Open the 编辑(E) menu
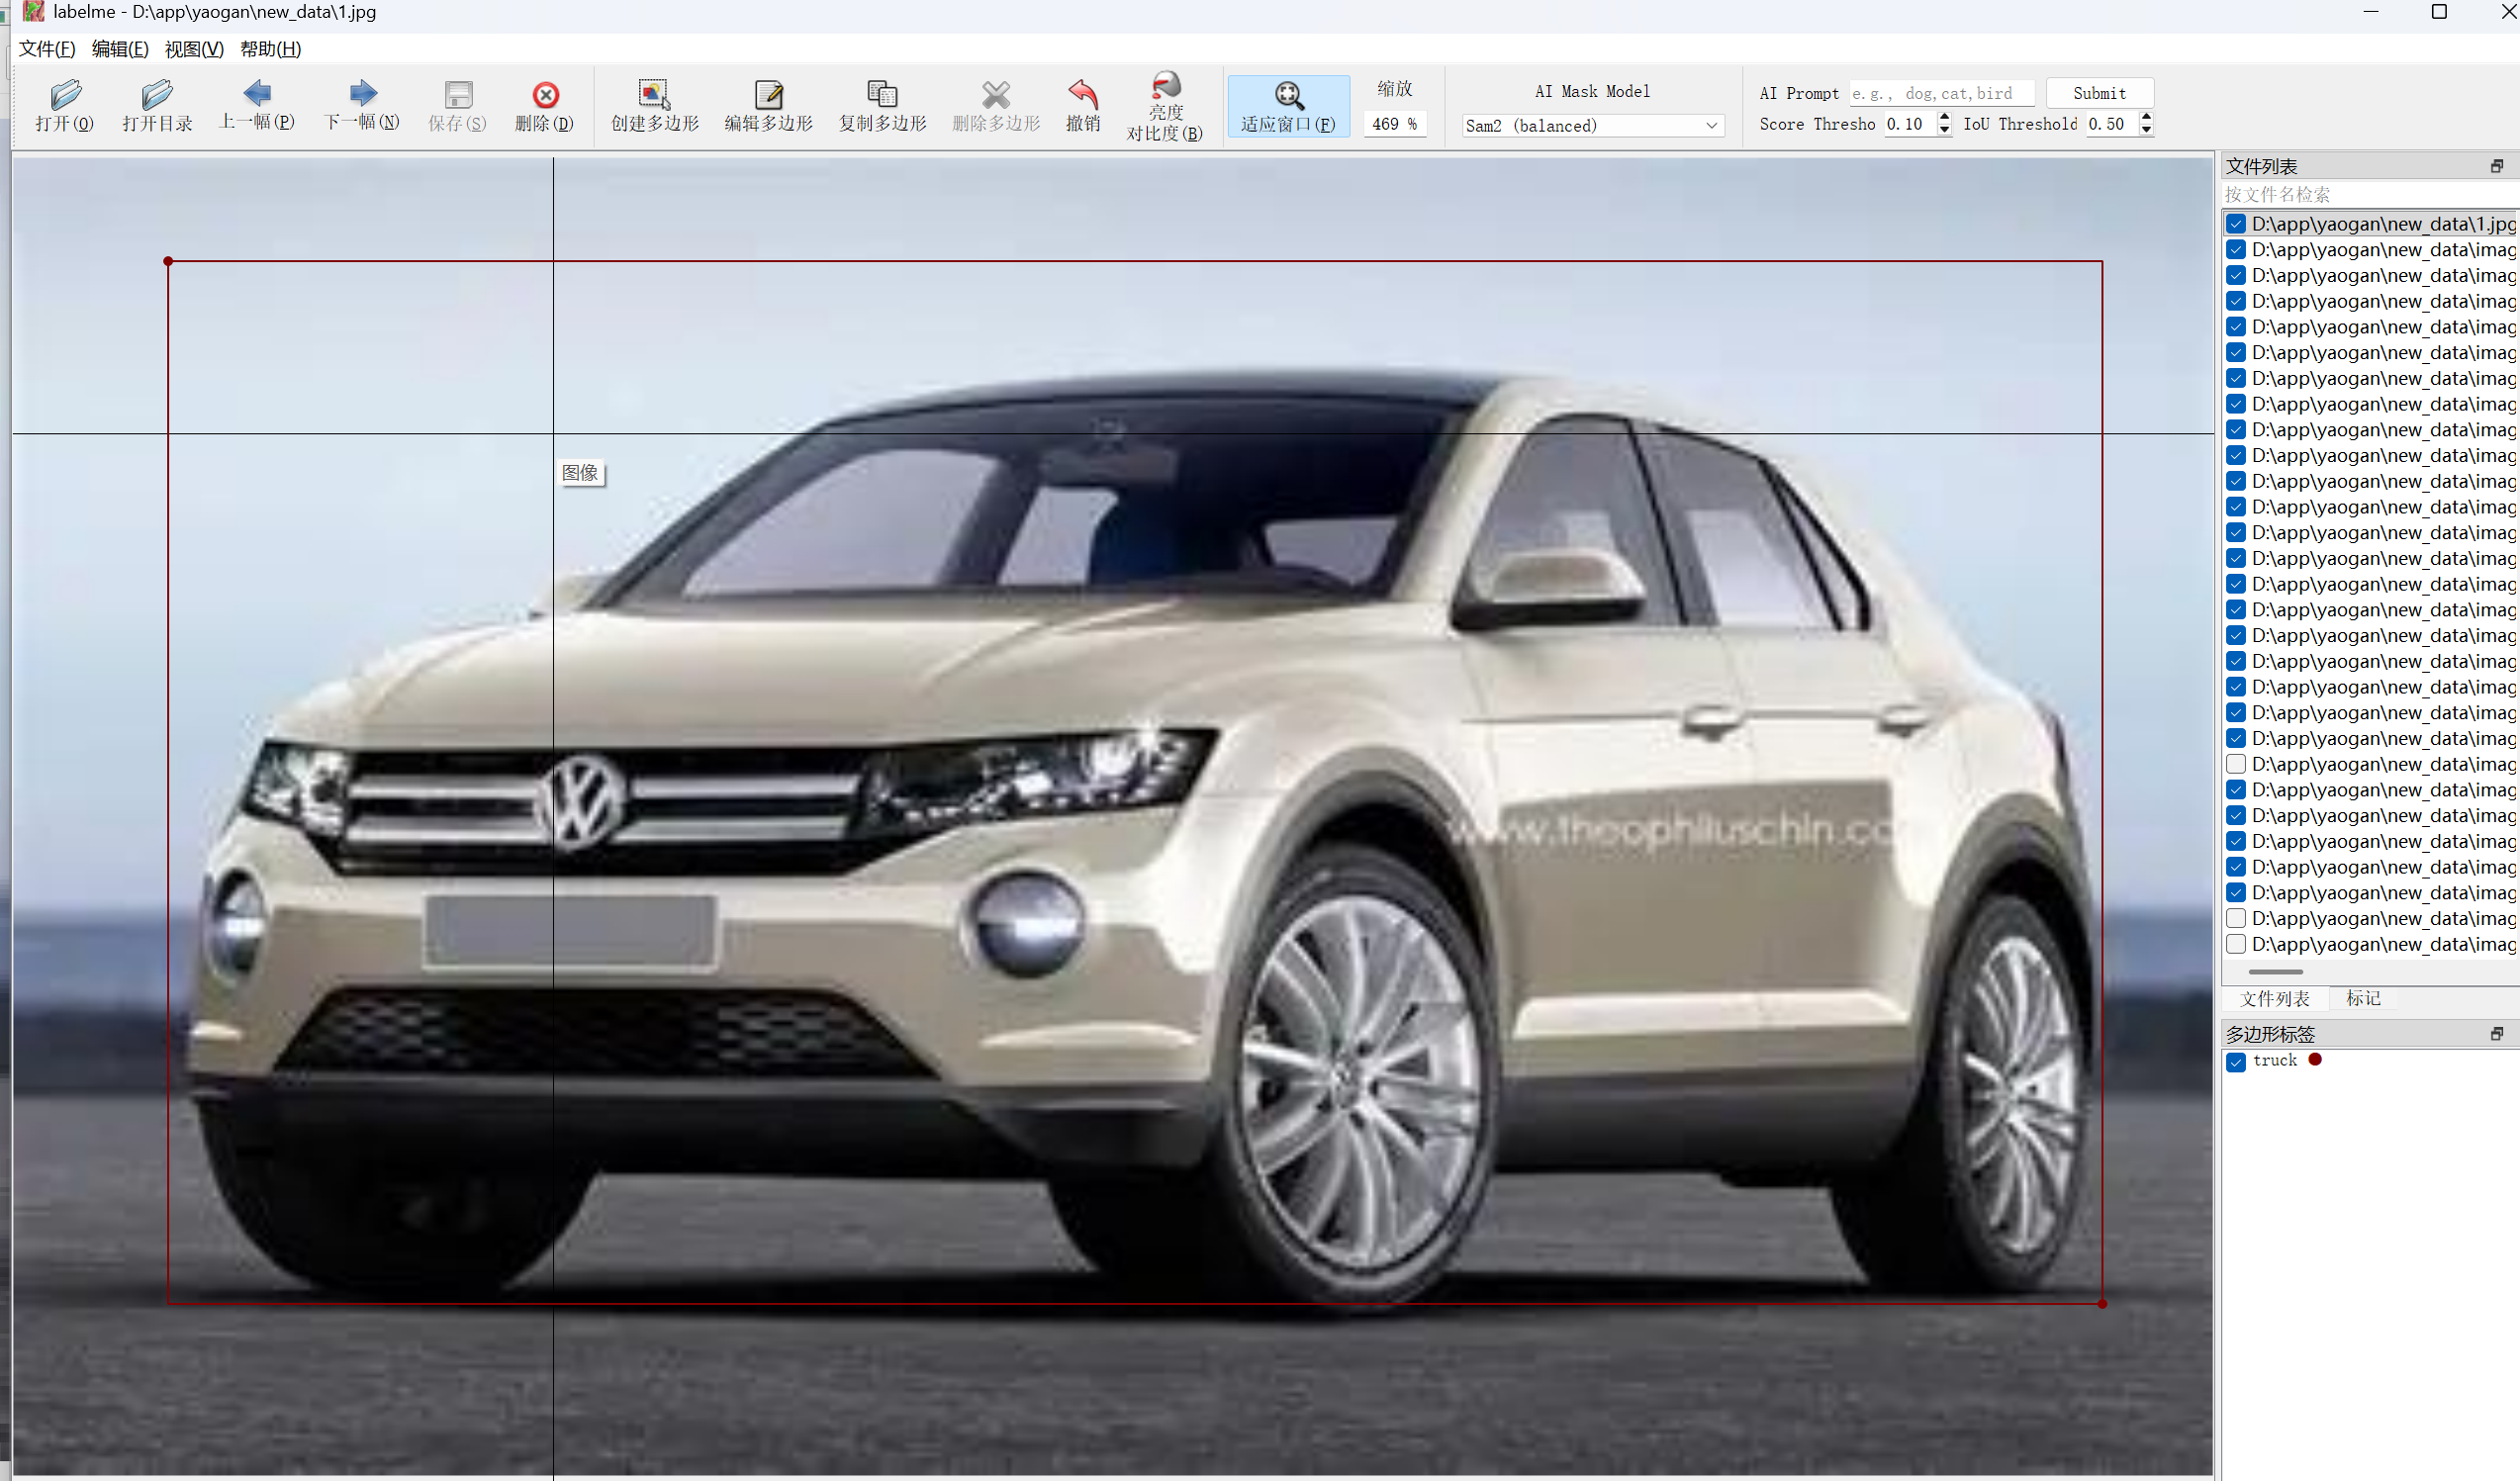Viewport: 2520px width, 1481px height. point(119,49)
